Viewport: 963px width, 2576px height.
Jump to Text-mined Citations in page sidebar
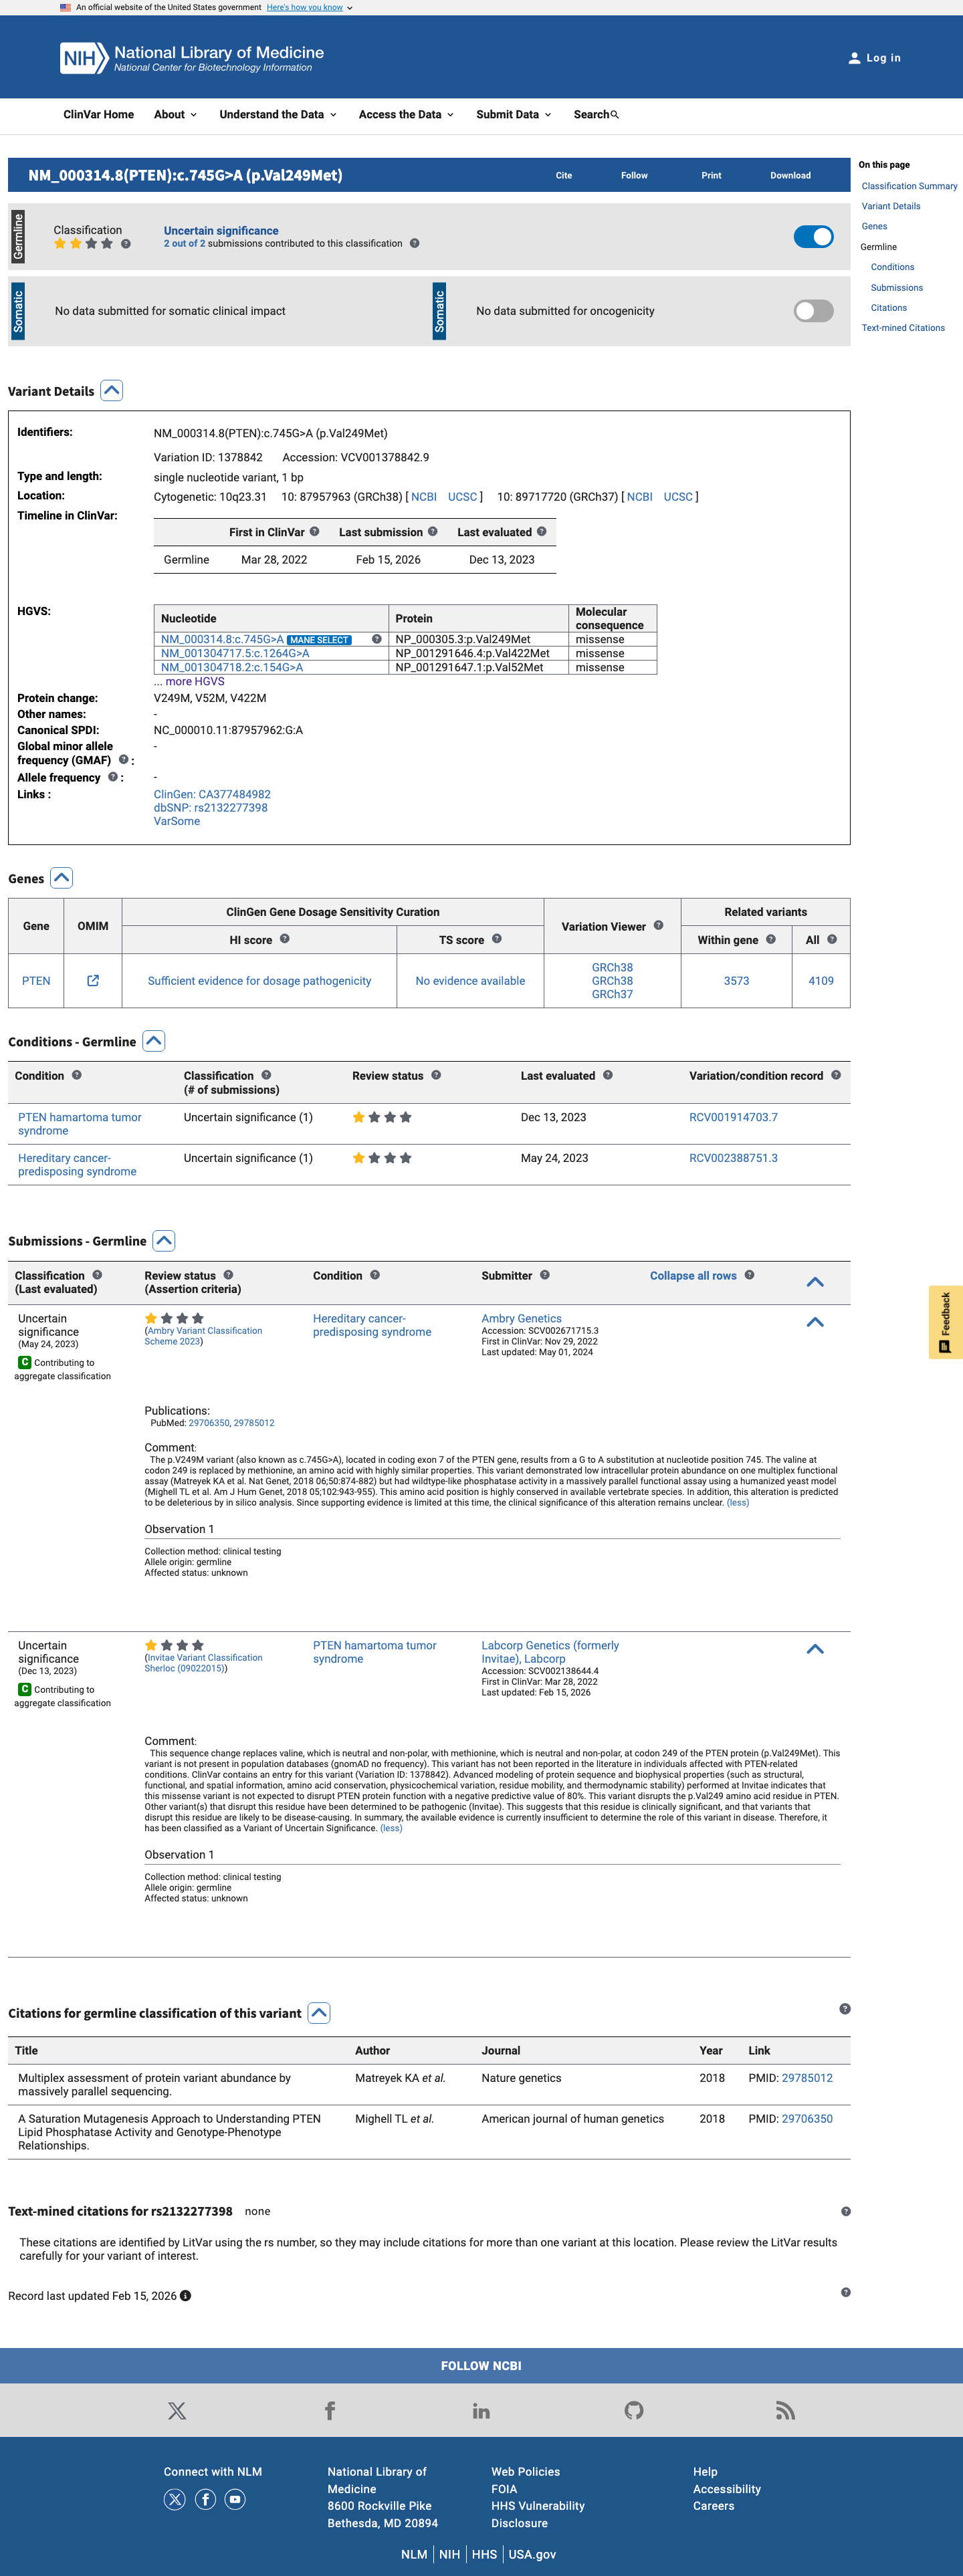click(x=903, y=328)
